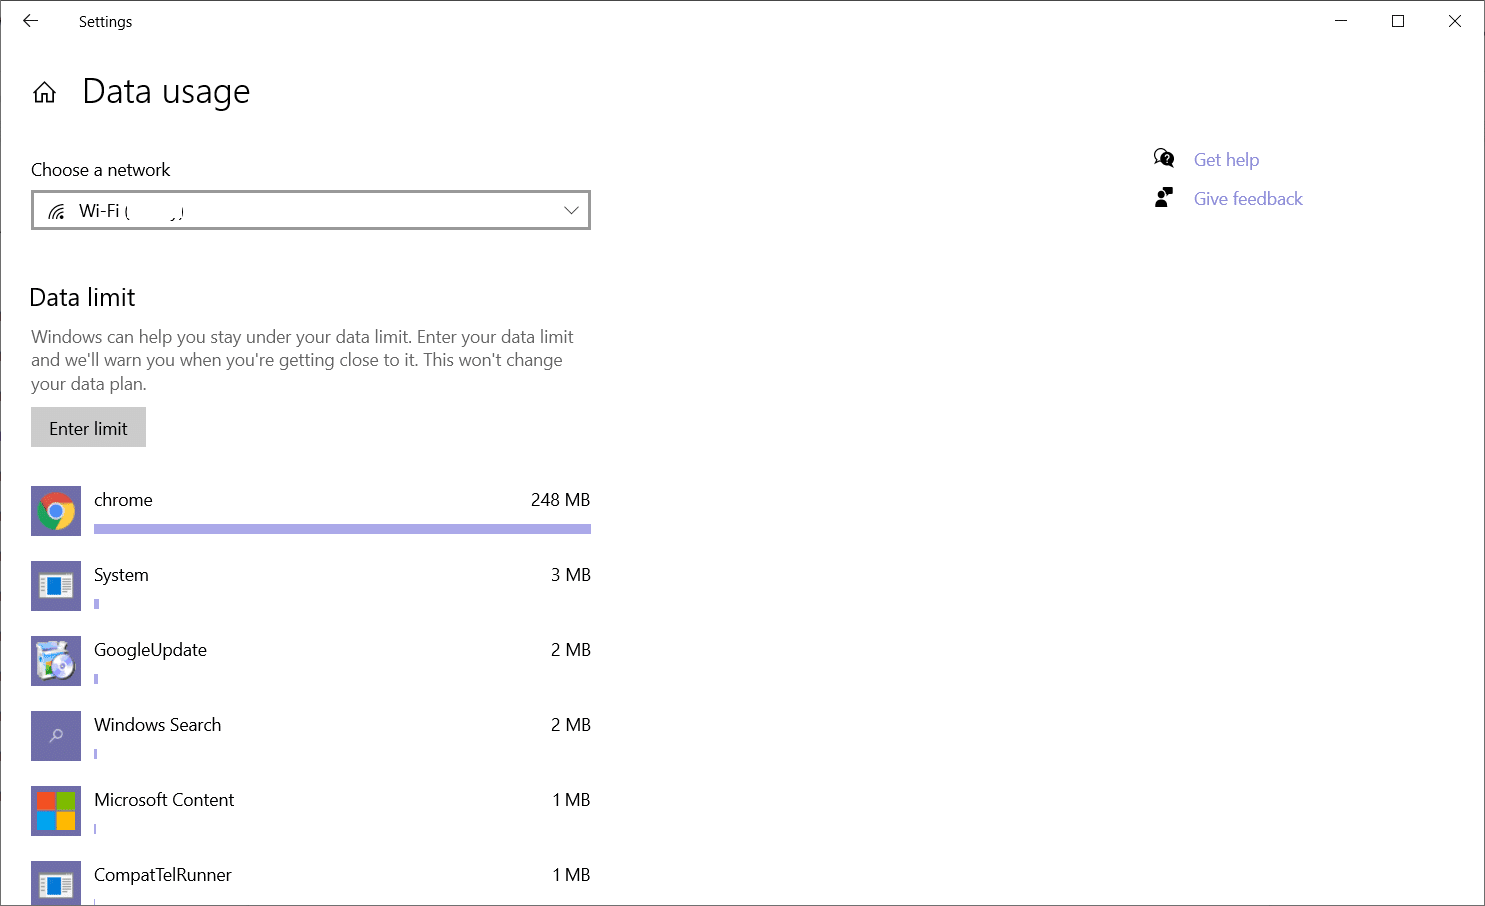Select the Windows Search entry showing 2 MB
The image size is (1485, 906).
pyautogui.click(x=310, y=725)
